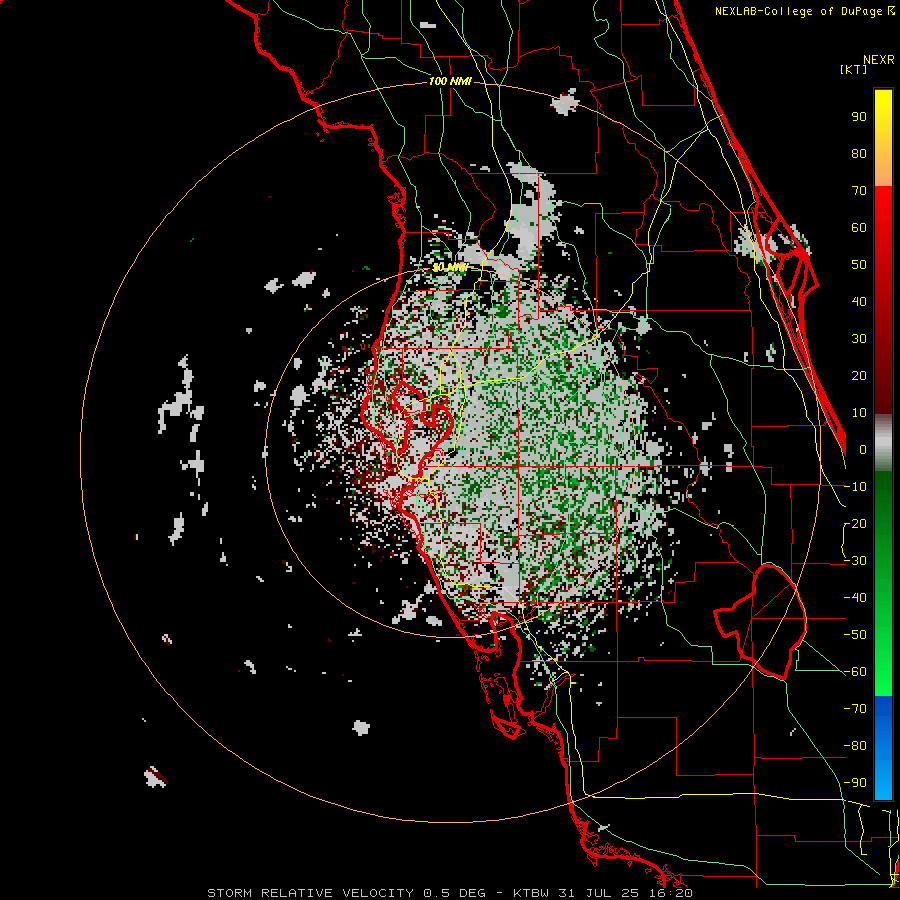
Task: Click the -70 scale value
Action: 855,709
